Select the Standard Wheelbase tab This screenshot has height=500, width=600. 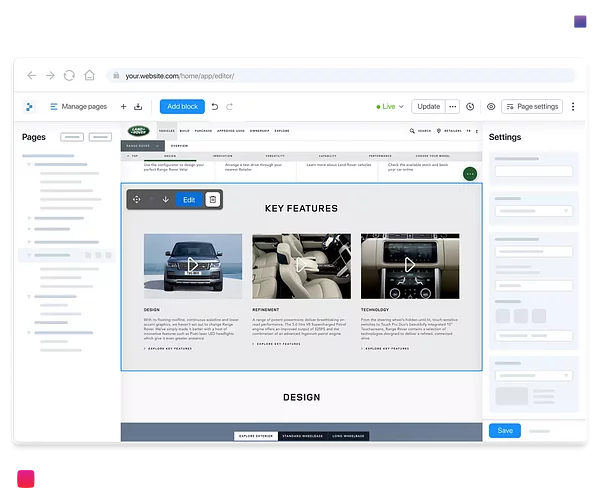pos(300,436)
